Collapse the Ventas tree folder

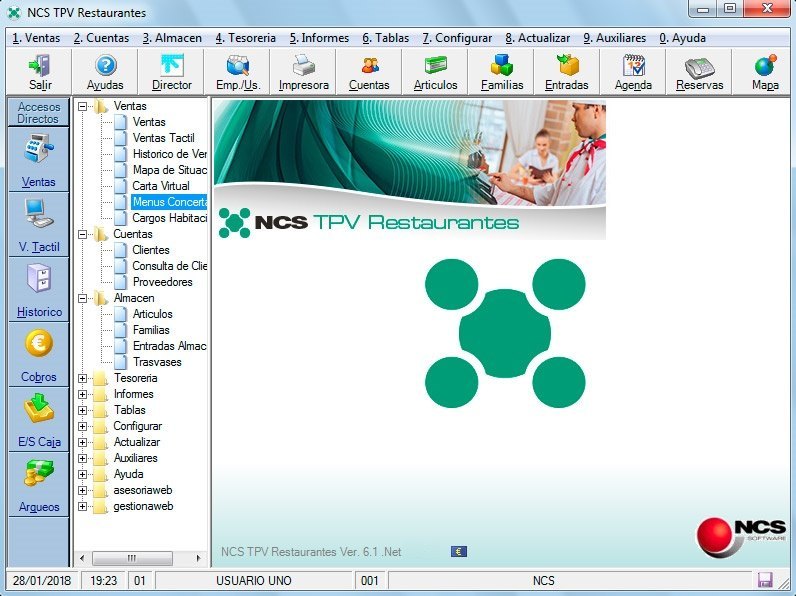pos(83,106)
